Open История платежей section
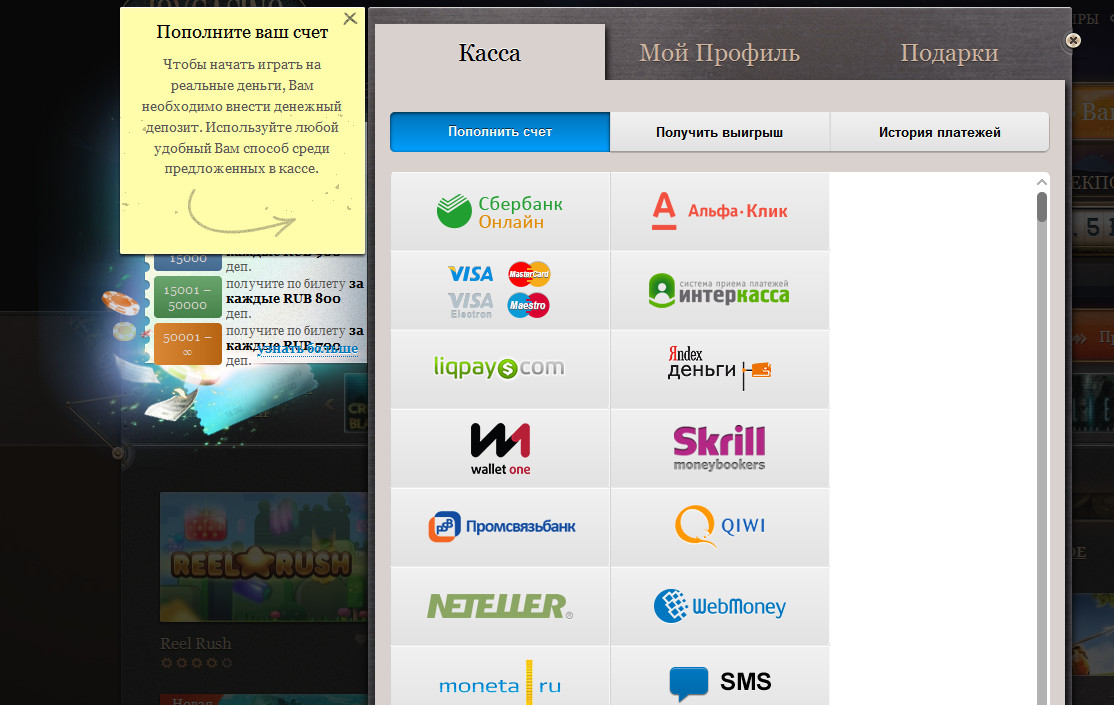 pyautogui.click(x=939, y=132)
